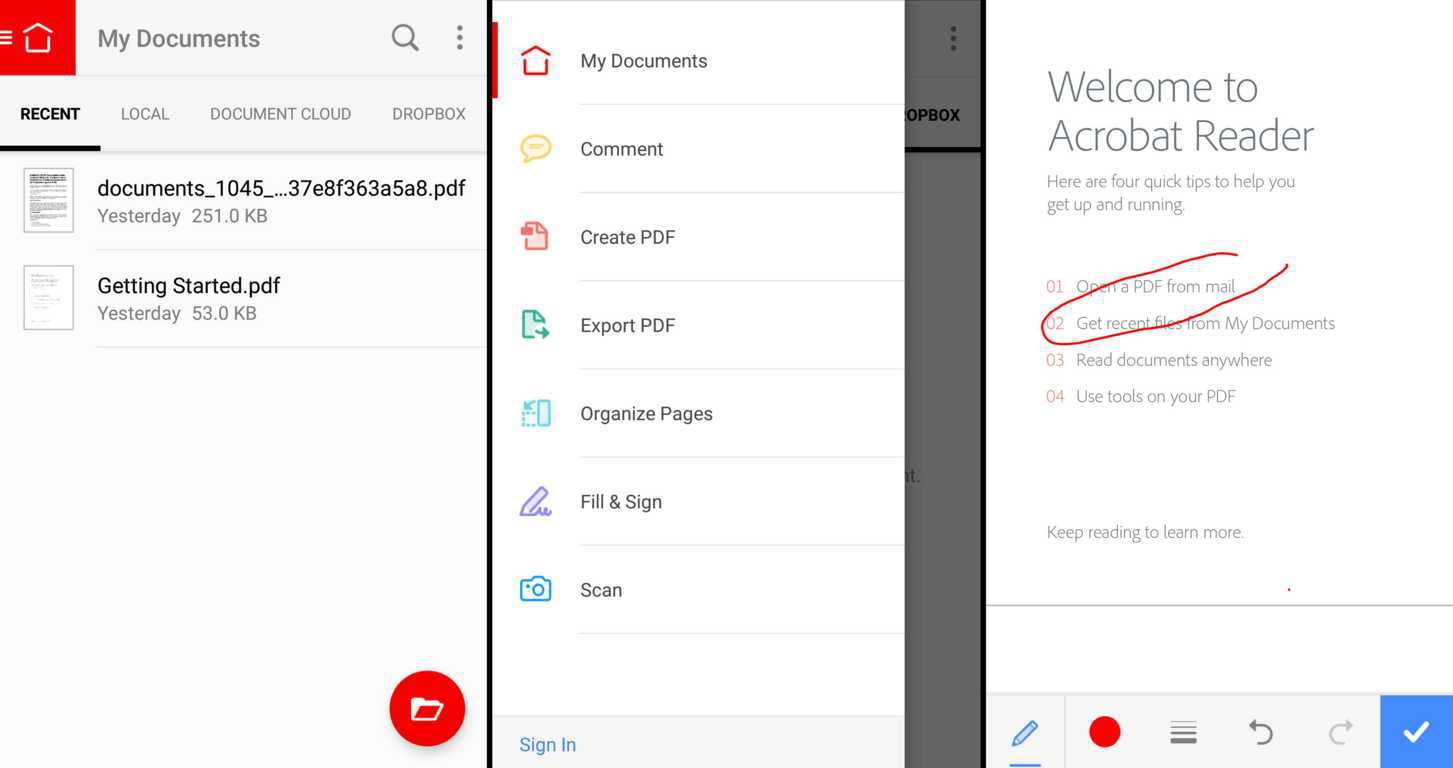Switch to the LOCAL tab

pyautogui.click(x=145, y=114)
